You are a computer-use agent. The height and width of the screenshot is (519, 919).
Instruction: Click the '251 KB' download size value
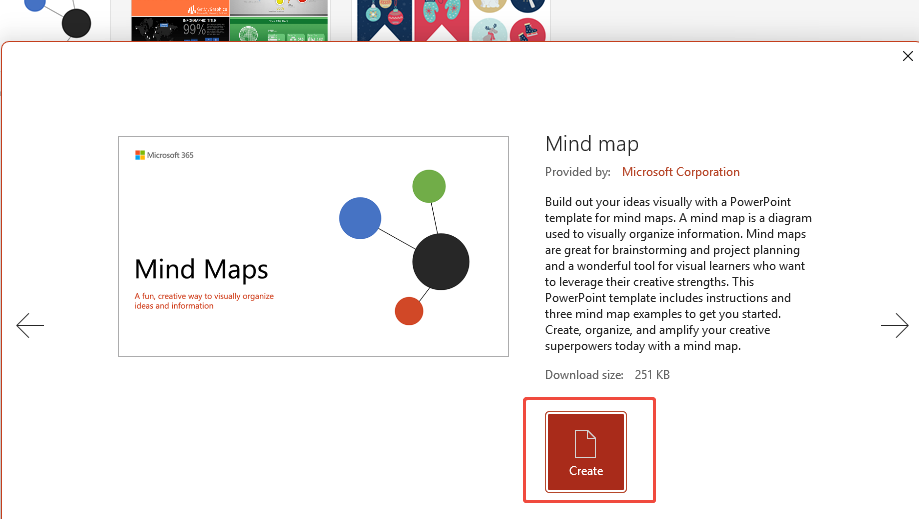(x=652, y=375)
